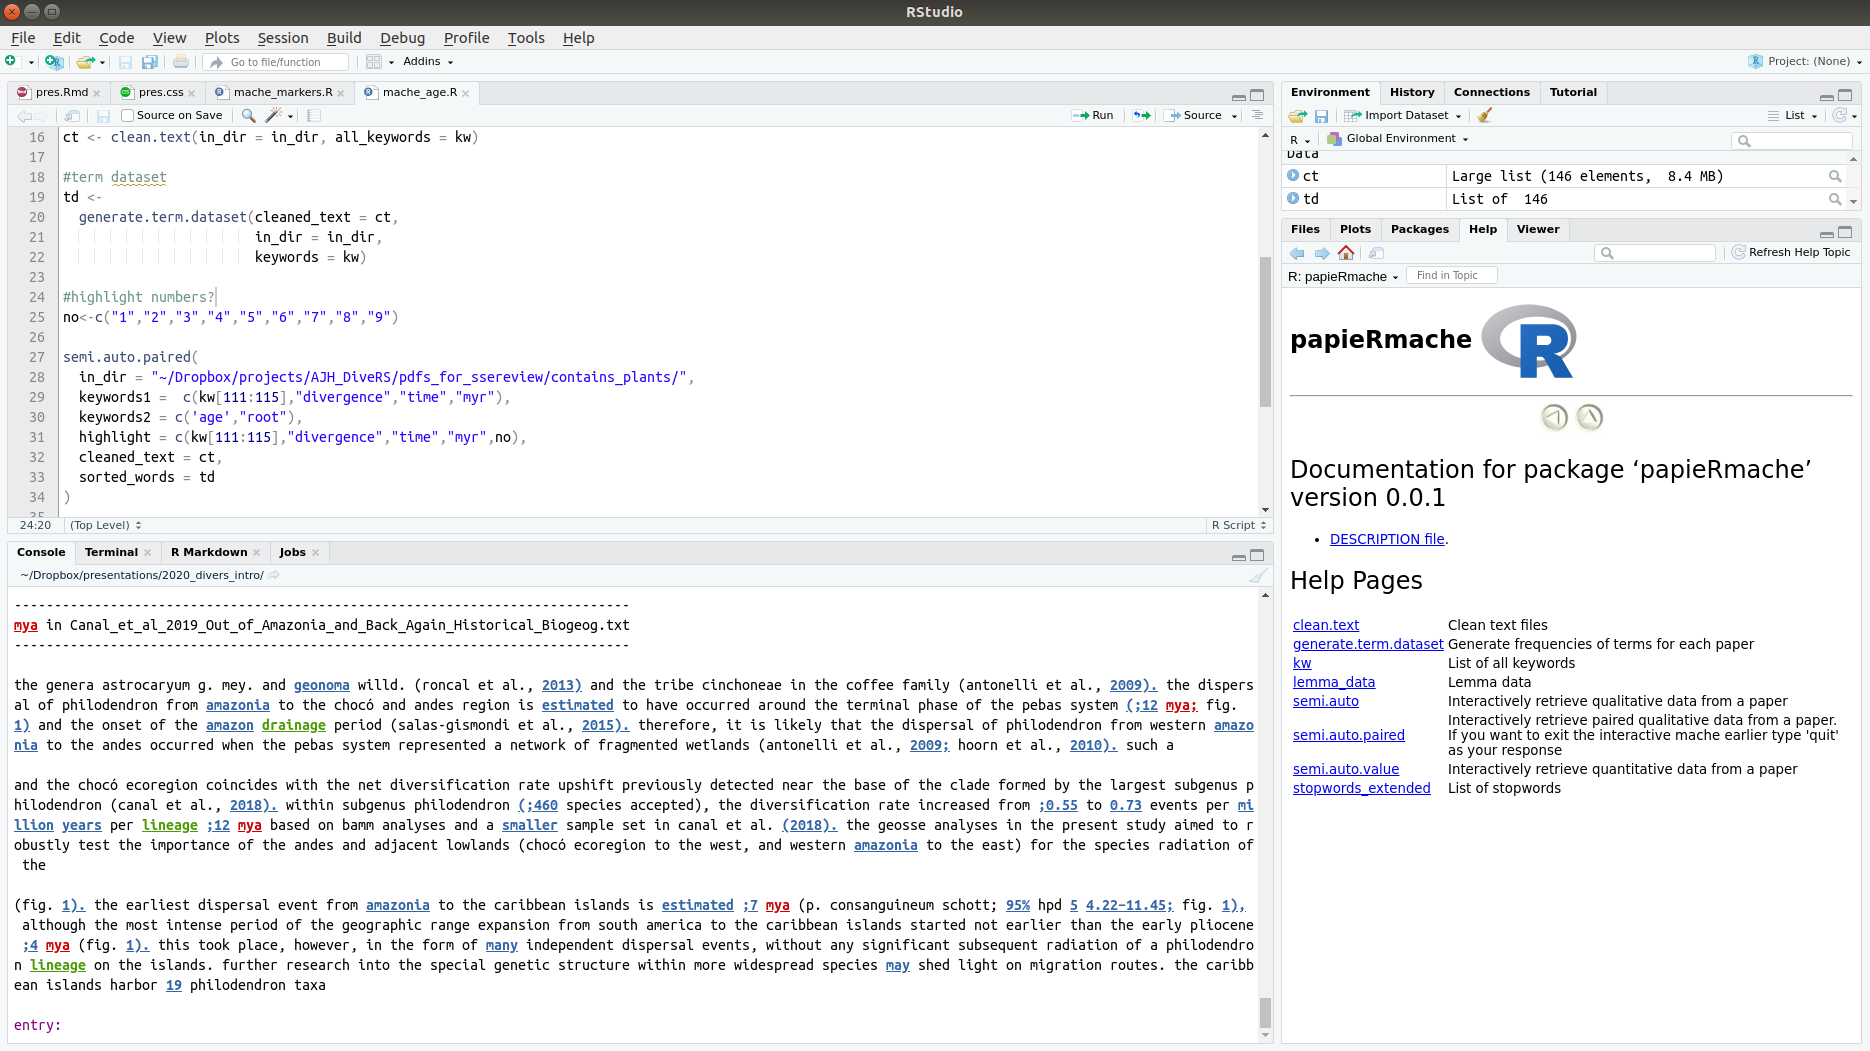Close the Terminal tab
Screen dimensions: 1870x1051
(148, 553)
